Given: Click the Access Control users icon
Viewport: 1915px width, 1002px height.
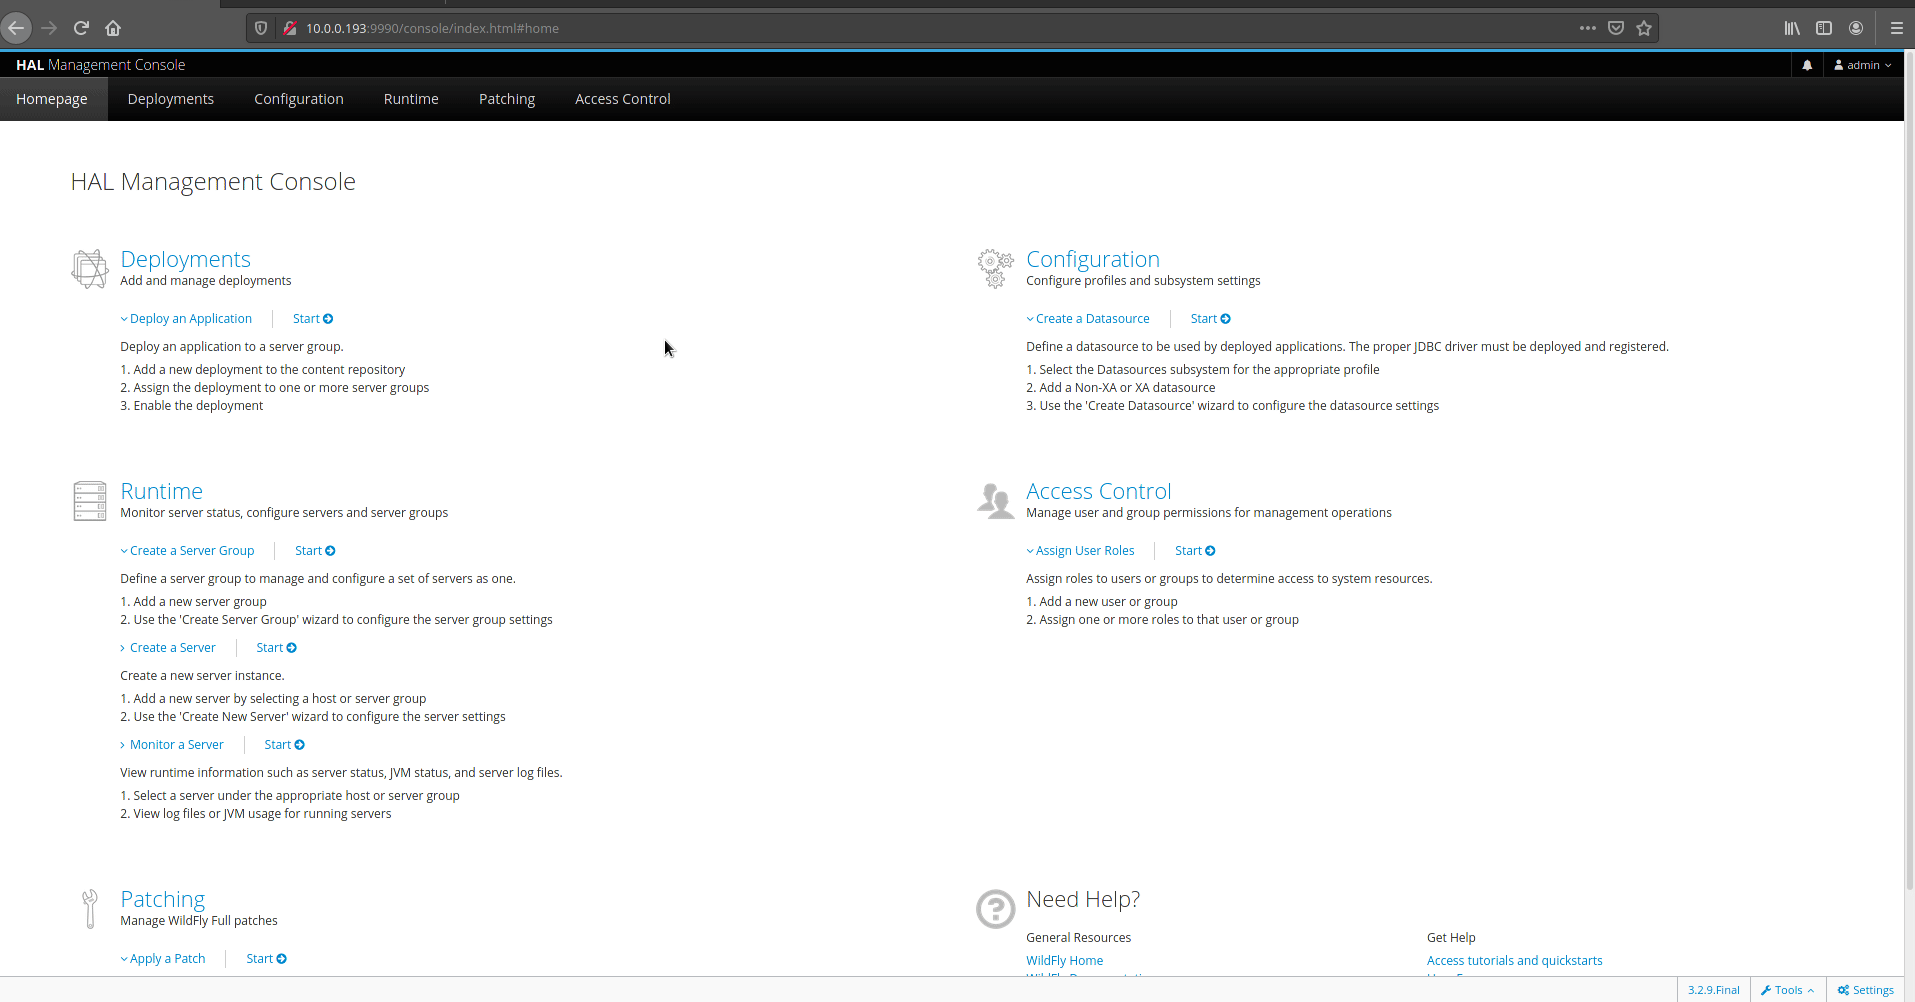Looking at the screenshot, I should 995,501.
